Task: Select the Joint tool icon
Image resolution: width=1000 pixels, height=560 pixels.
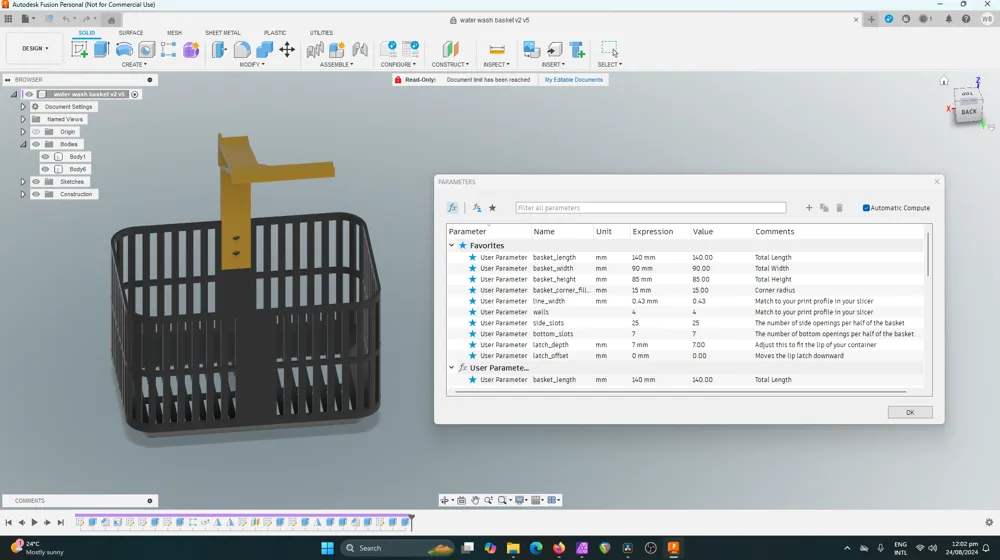Action: pyautogui.click(x=360, y=49)
